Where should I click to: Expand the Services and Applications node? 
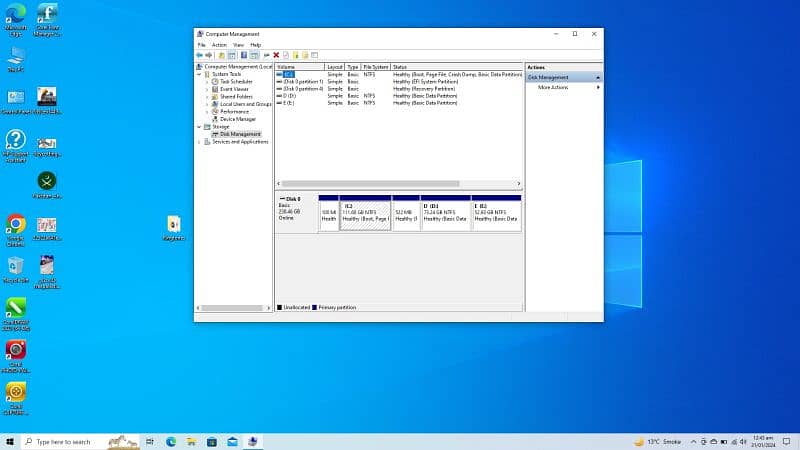pyautogui.click(x=199, y=142)
